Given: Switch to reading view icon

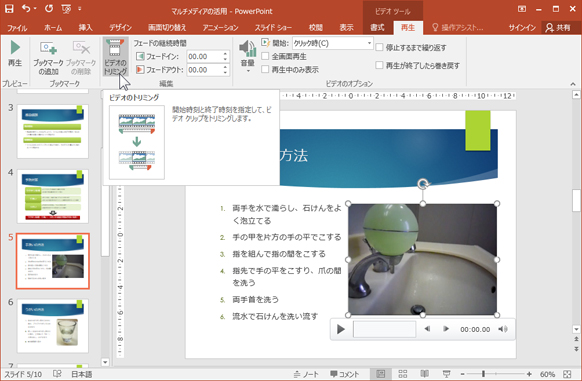Looking at the screenshot, I should tap(425, 374).
